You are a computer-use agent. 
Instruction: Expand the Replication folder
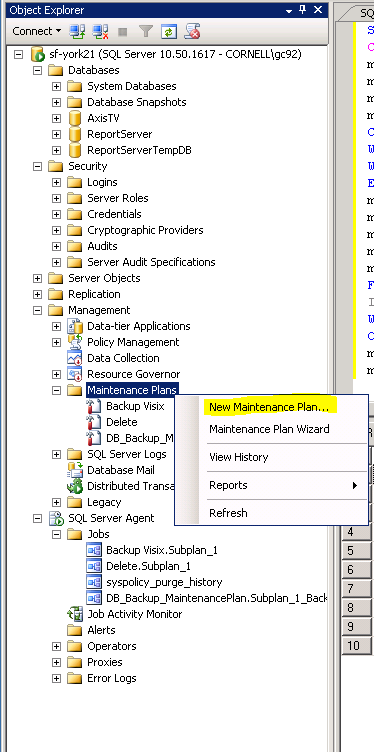(x=37, y=294)
